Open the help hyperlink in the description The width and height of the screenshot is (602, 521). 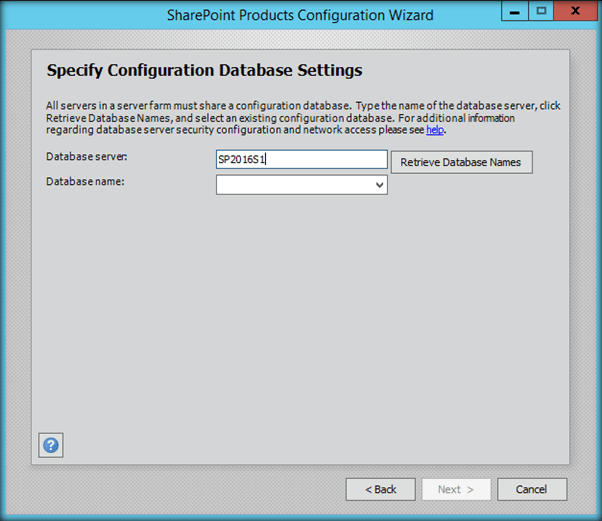coord(435,130)
